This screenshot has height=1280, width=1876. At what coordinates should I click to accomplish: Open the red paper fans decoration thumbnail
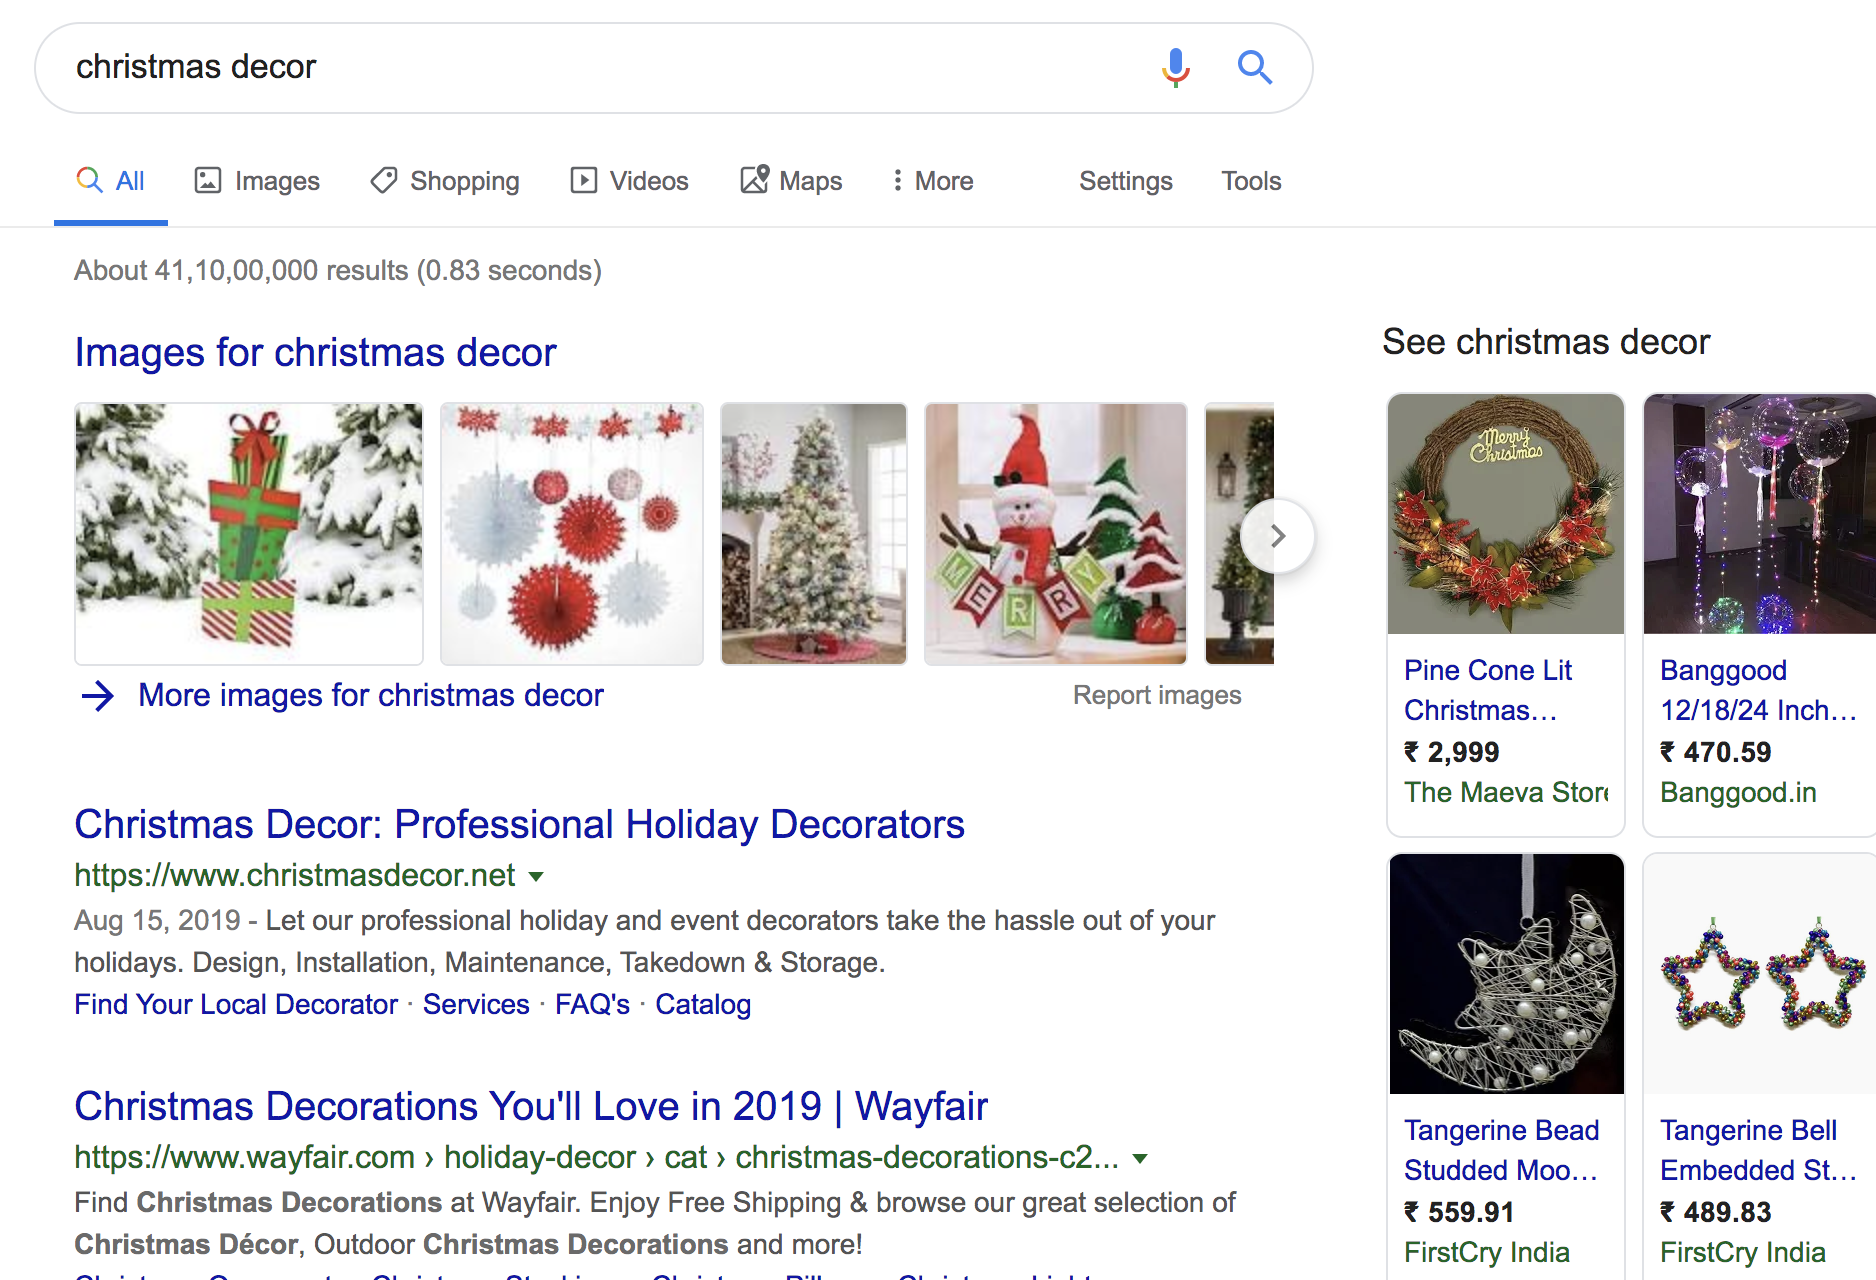572,534
